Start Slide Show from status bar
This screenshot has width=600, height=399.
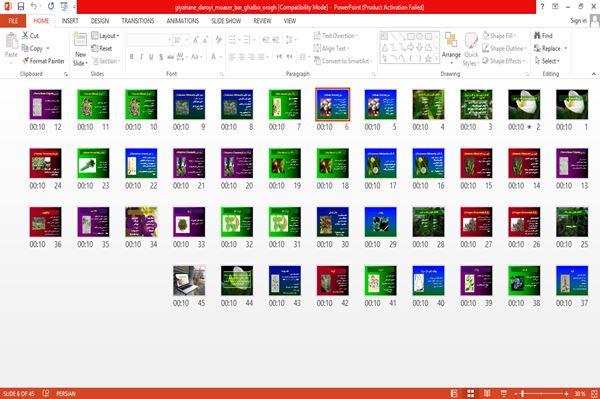point(504,393)
